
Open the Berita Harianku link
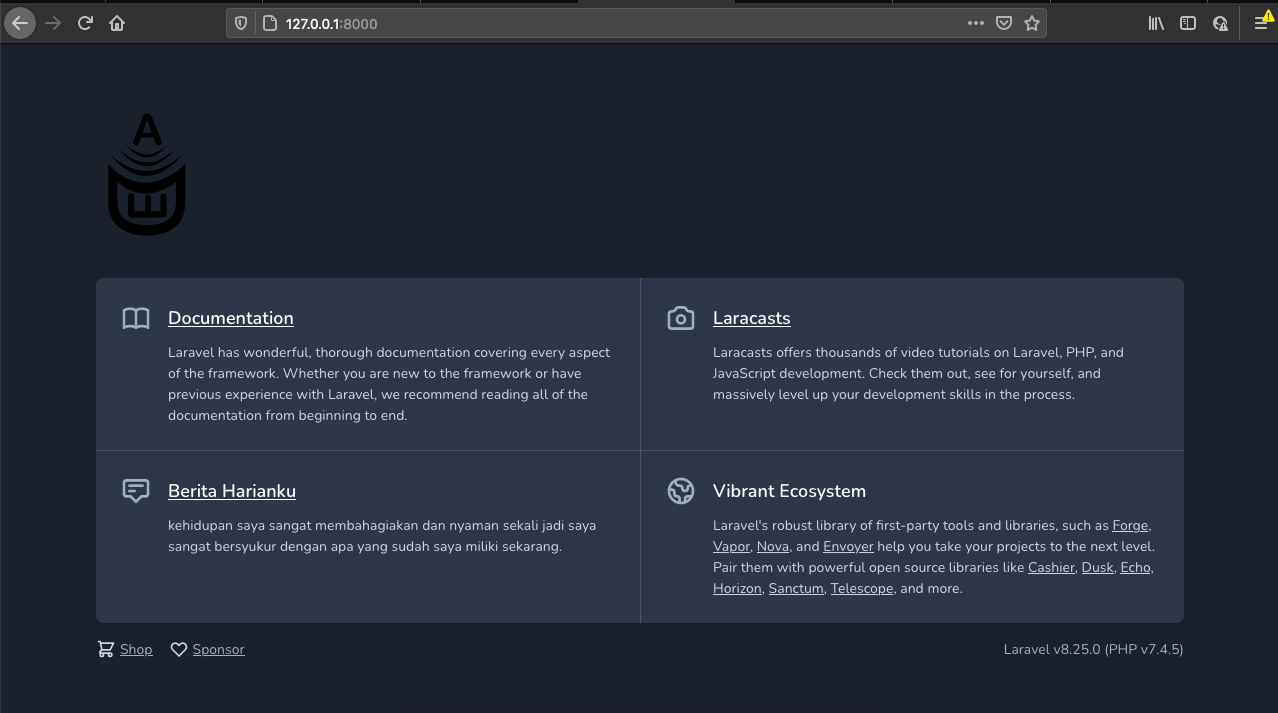point(232,491)
